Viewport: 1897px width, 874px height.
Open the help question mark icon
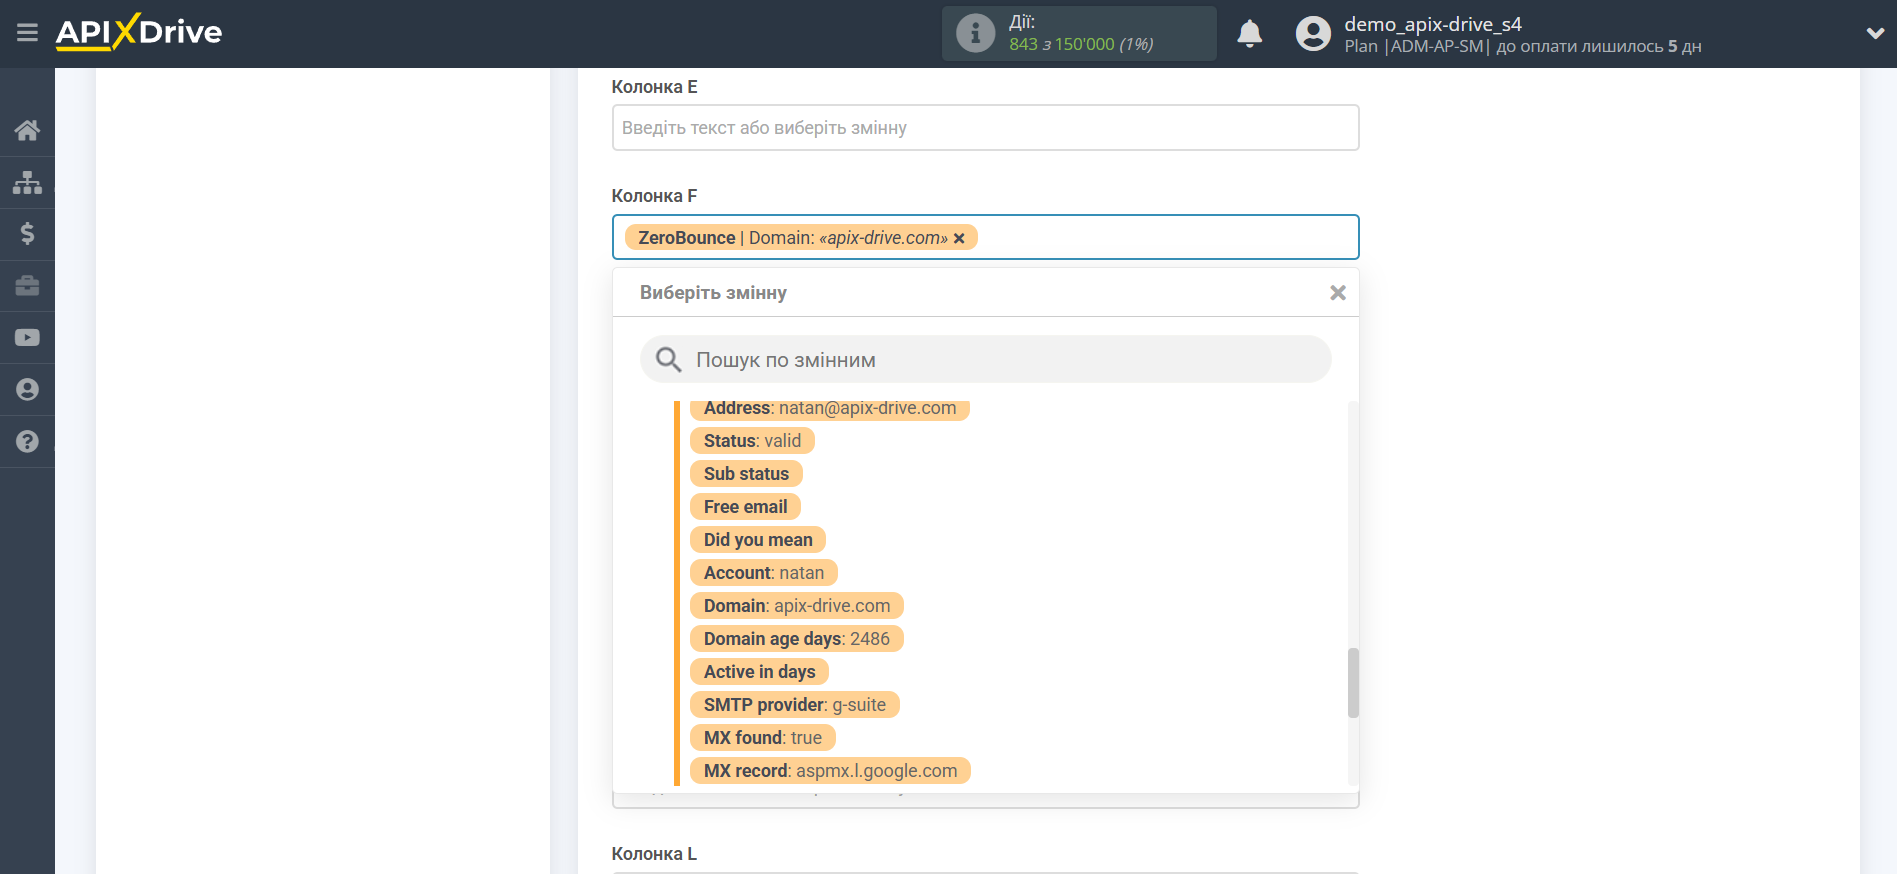click(x=27, y=441)
